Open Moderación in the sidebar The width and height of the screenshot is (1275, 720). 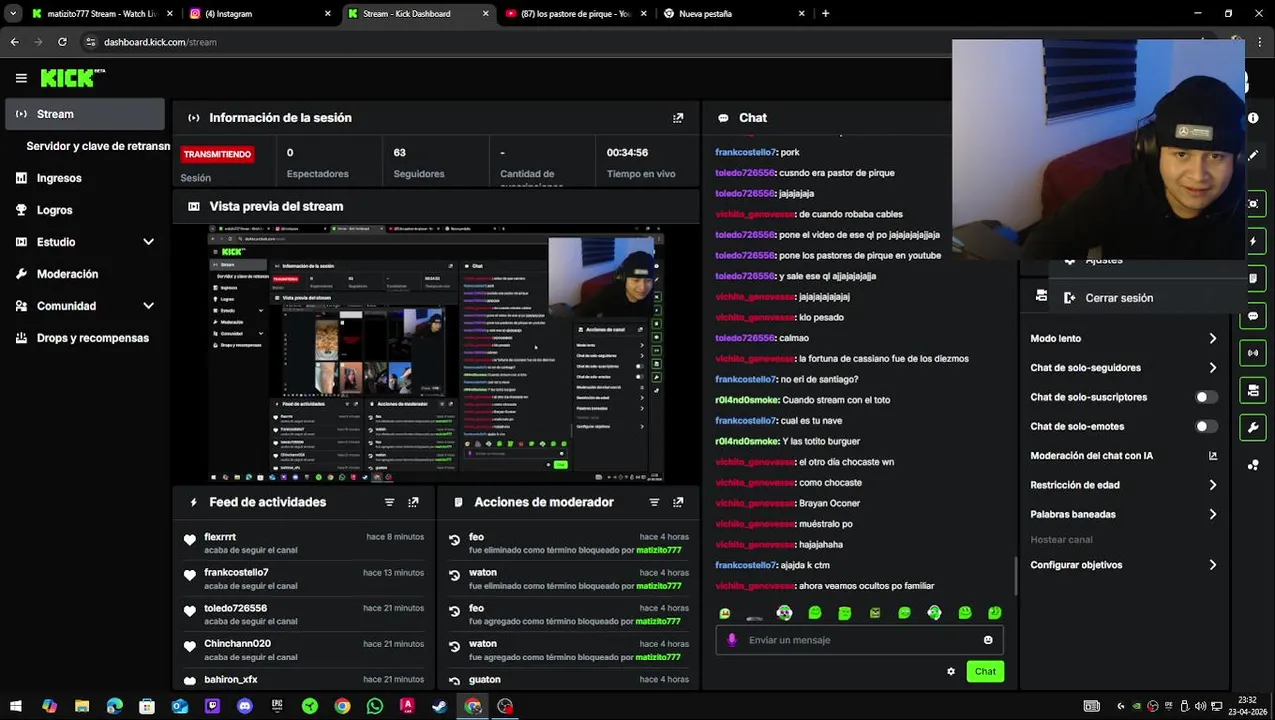tap(67, 274)
